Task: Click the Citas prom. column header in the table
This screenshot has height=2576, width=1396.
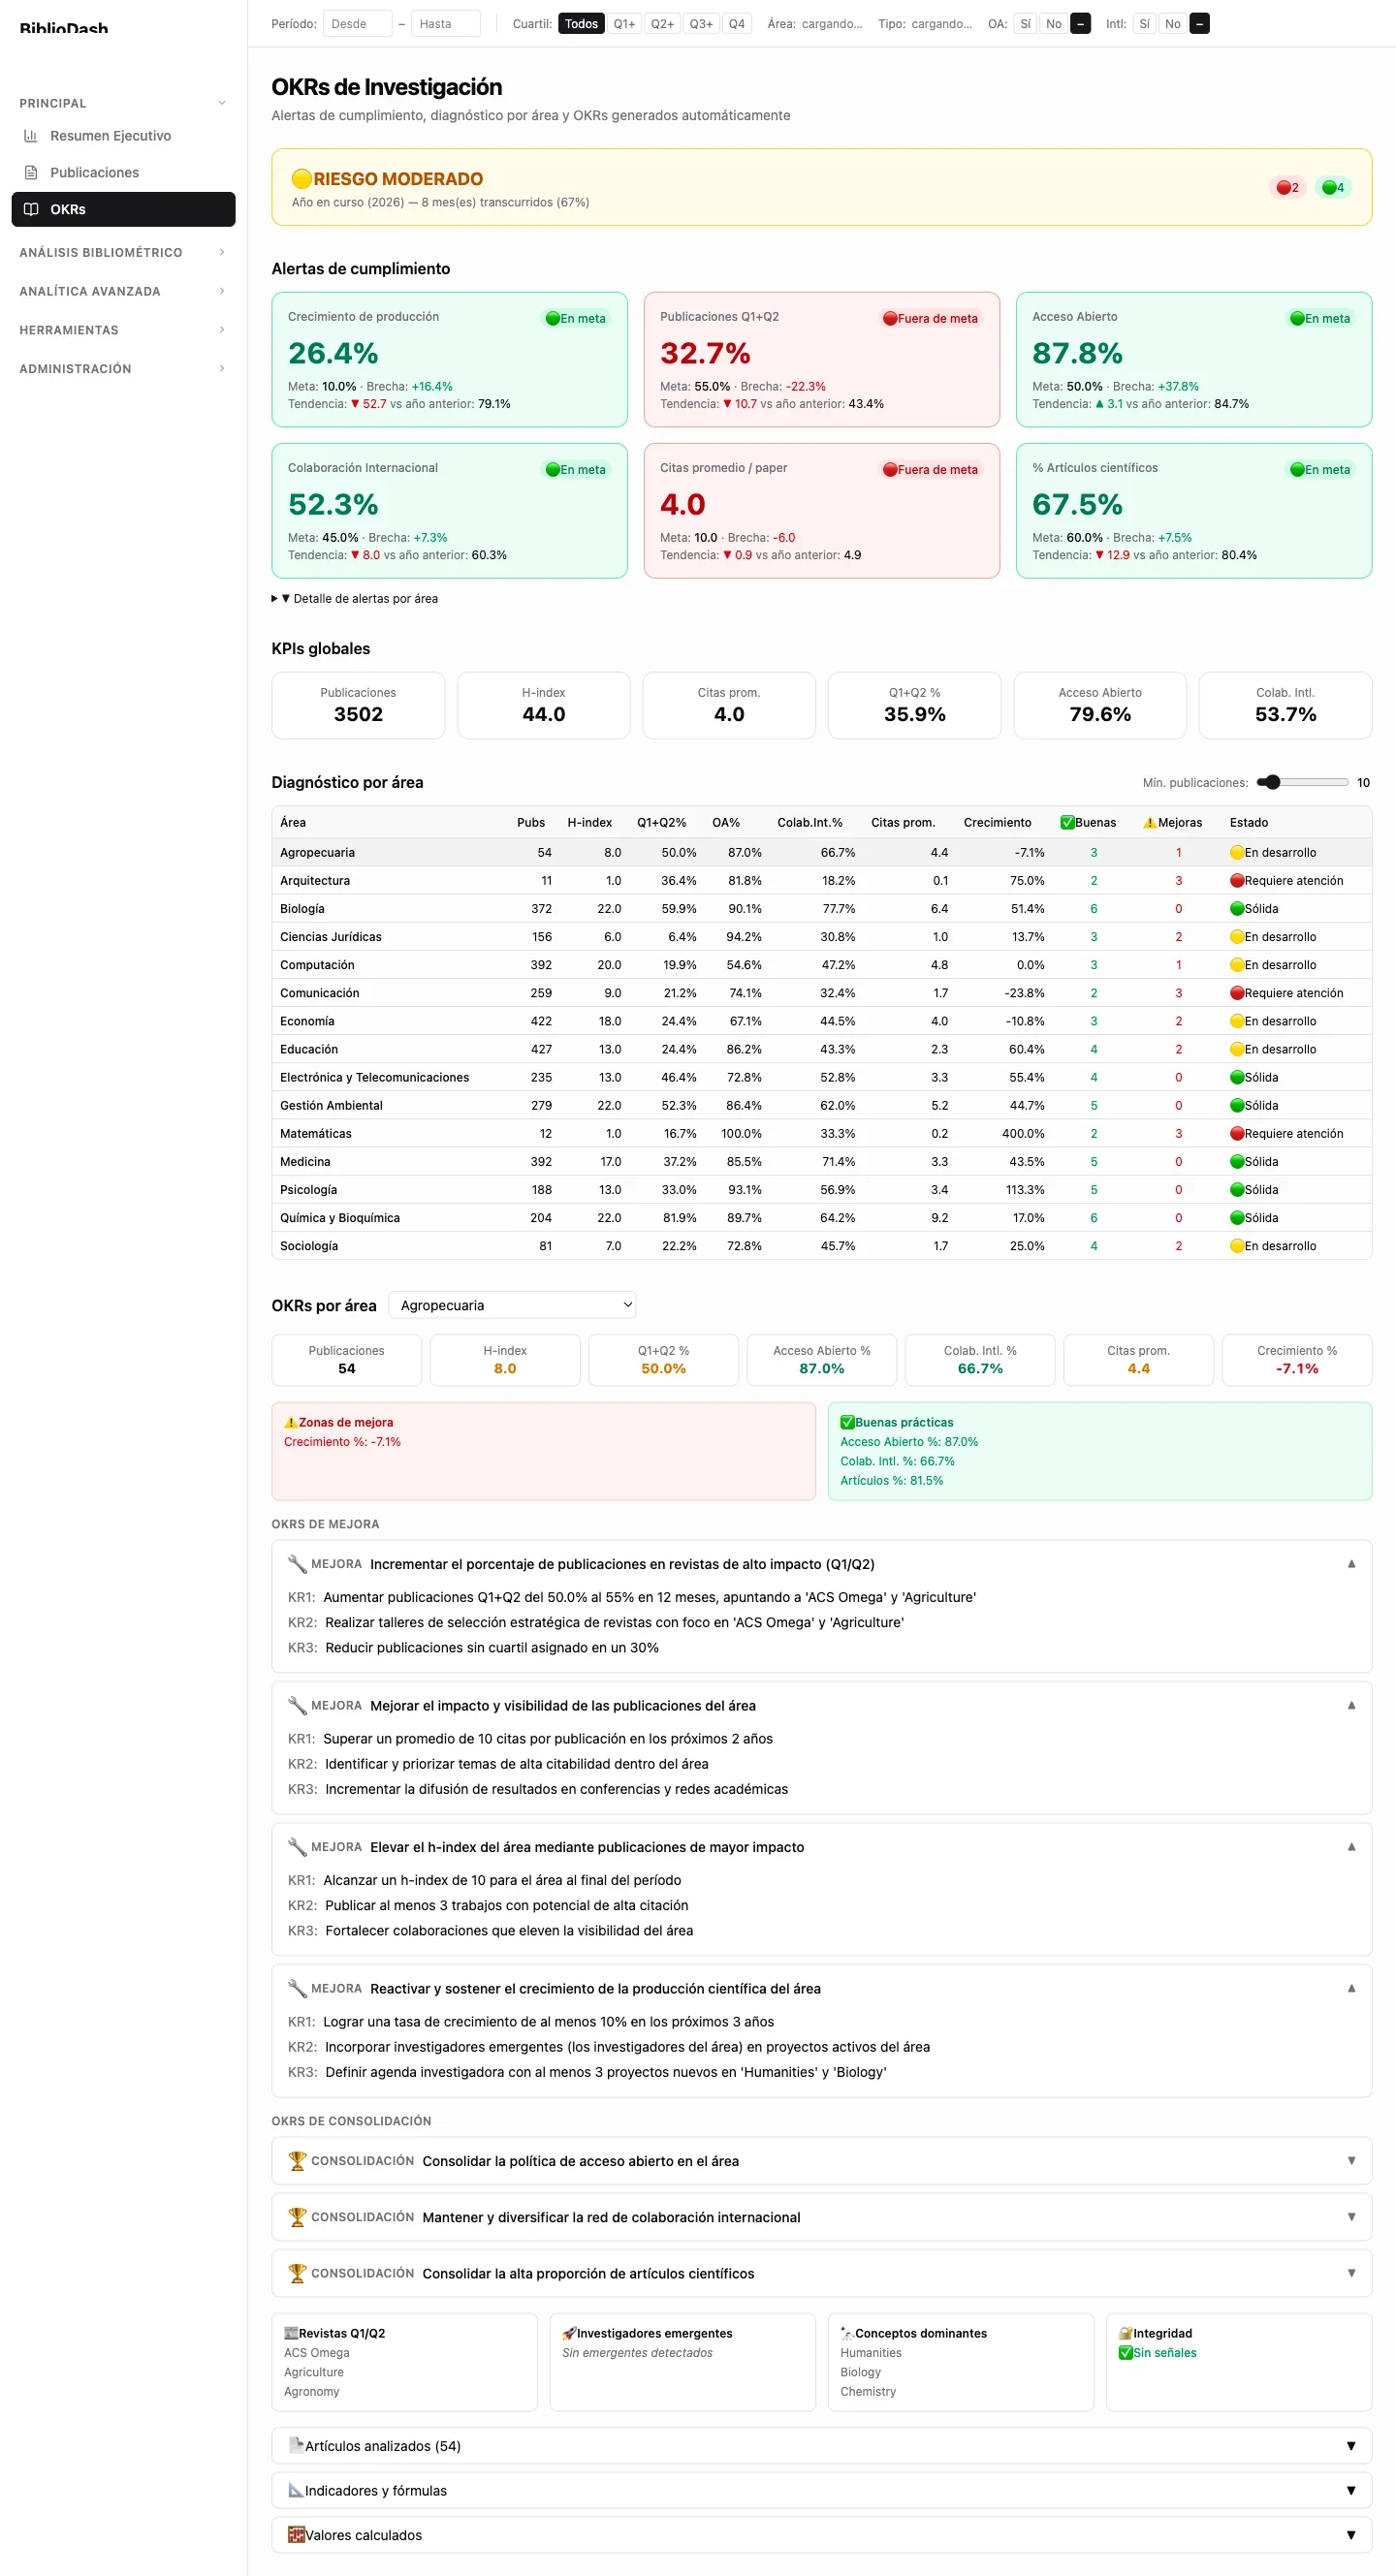Action: (903, 823)
